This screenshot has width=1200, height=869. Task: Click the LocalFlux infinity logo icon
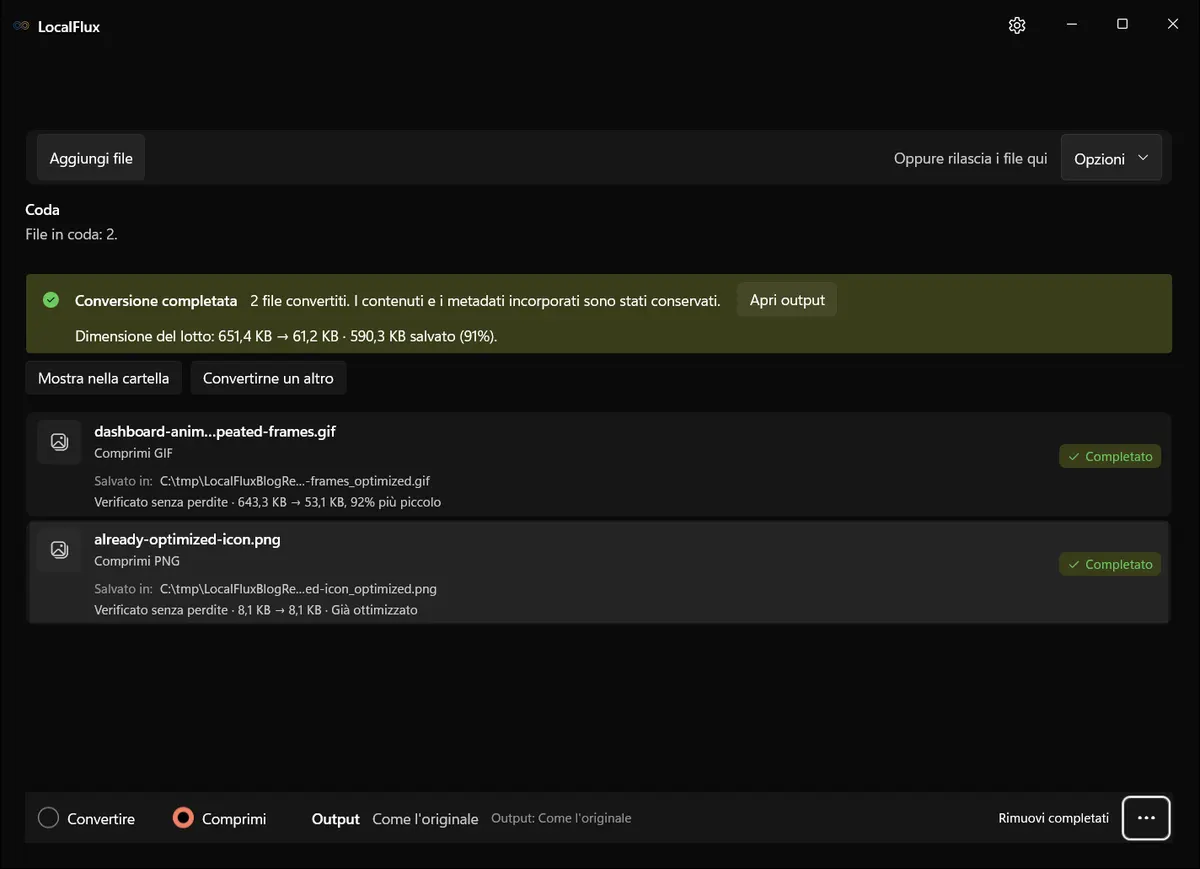21,27
